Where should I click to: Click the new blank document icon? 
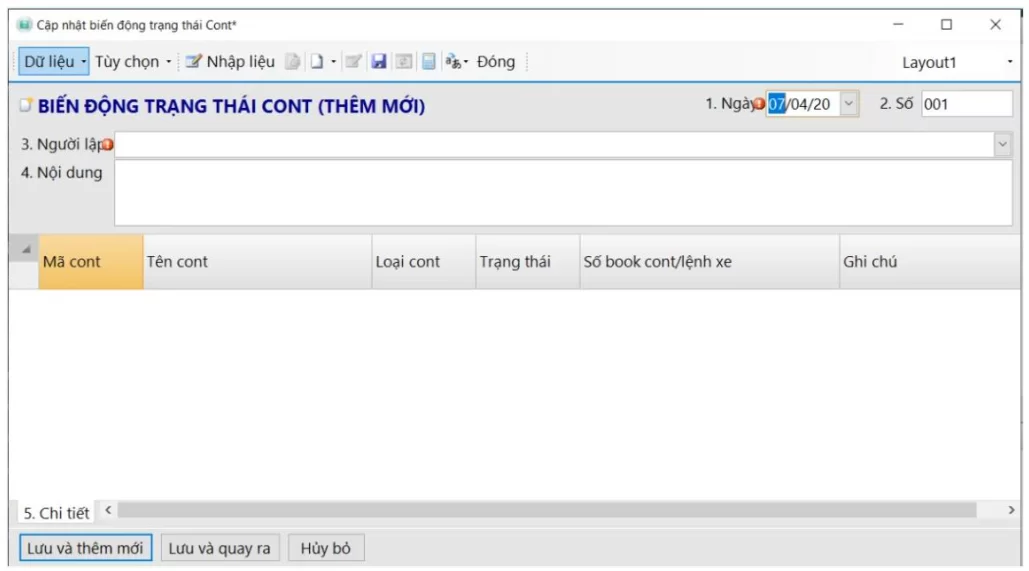click(316, 62)
